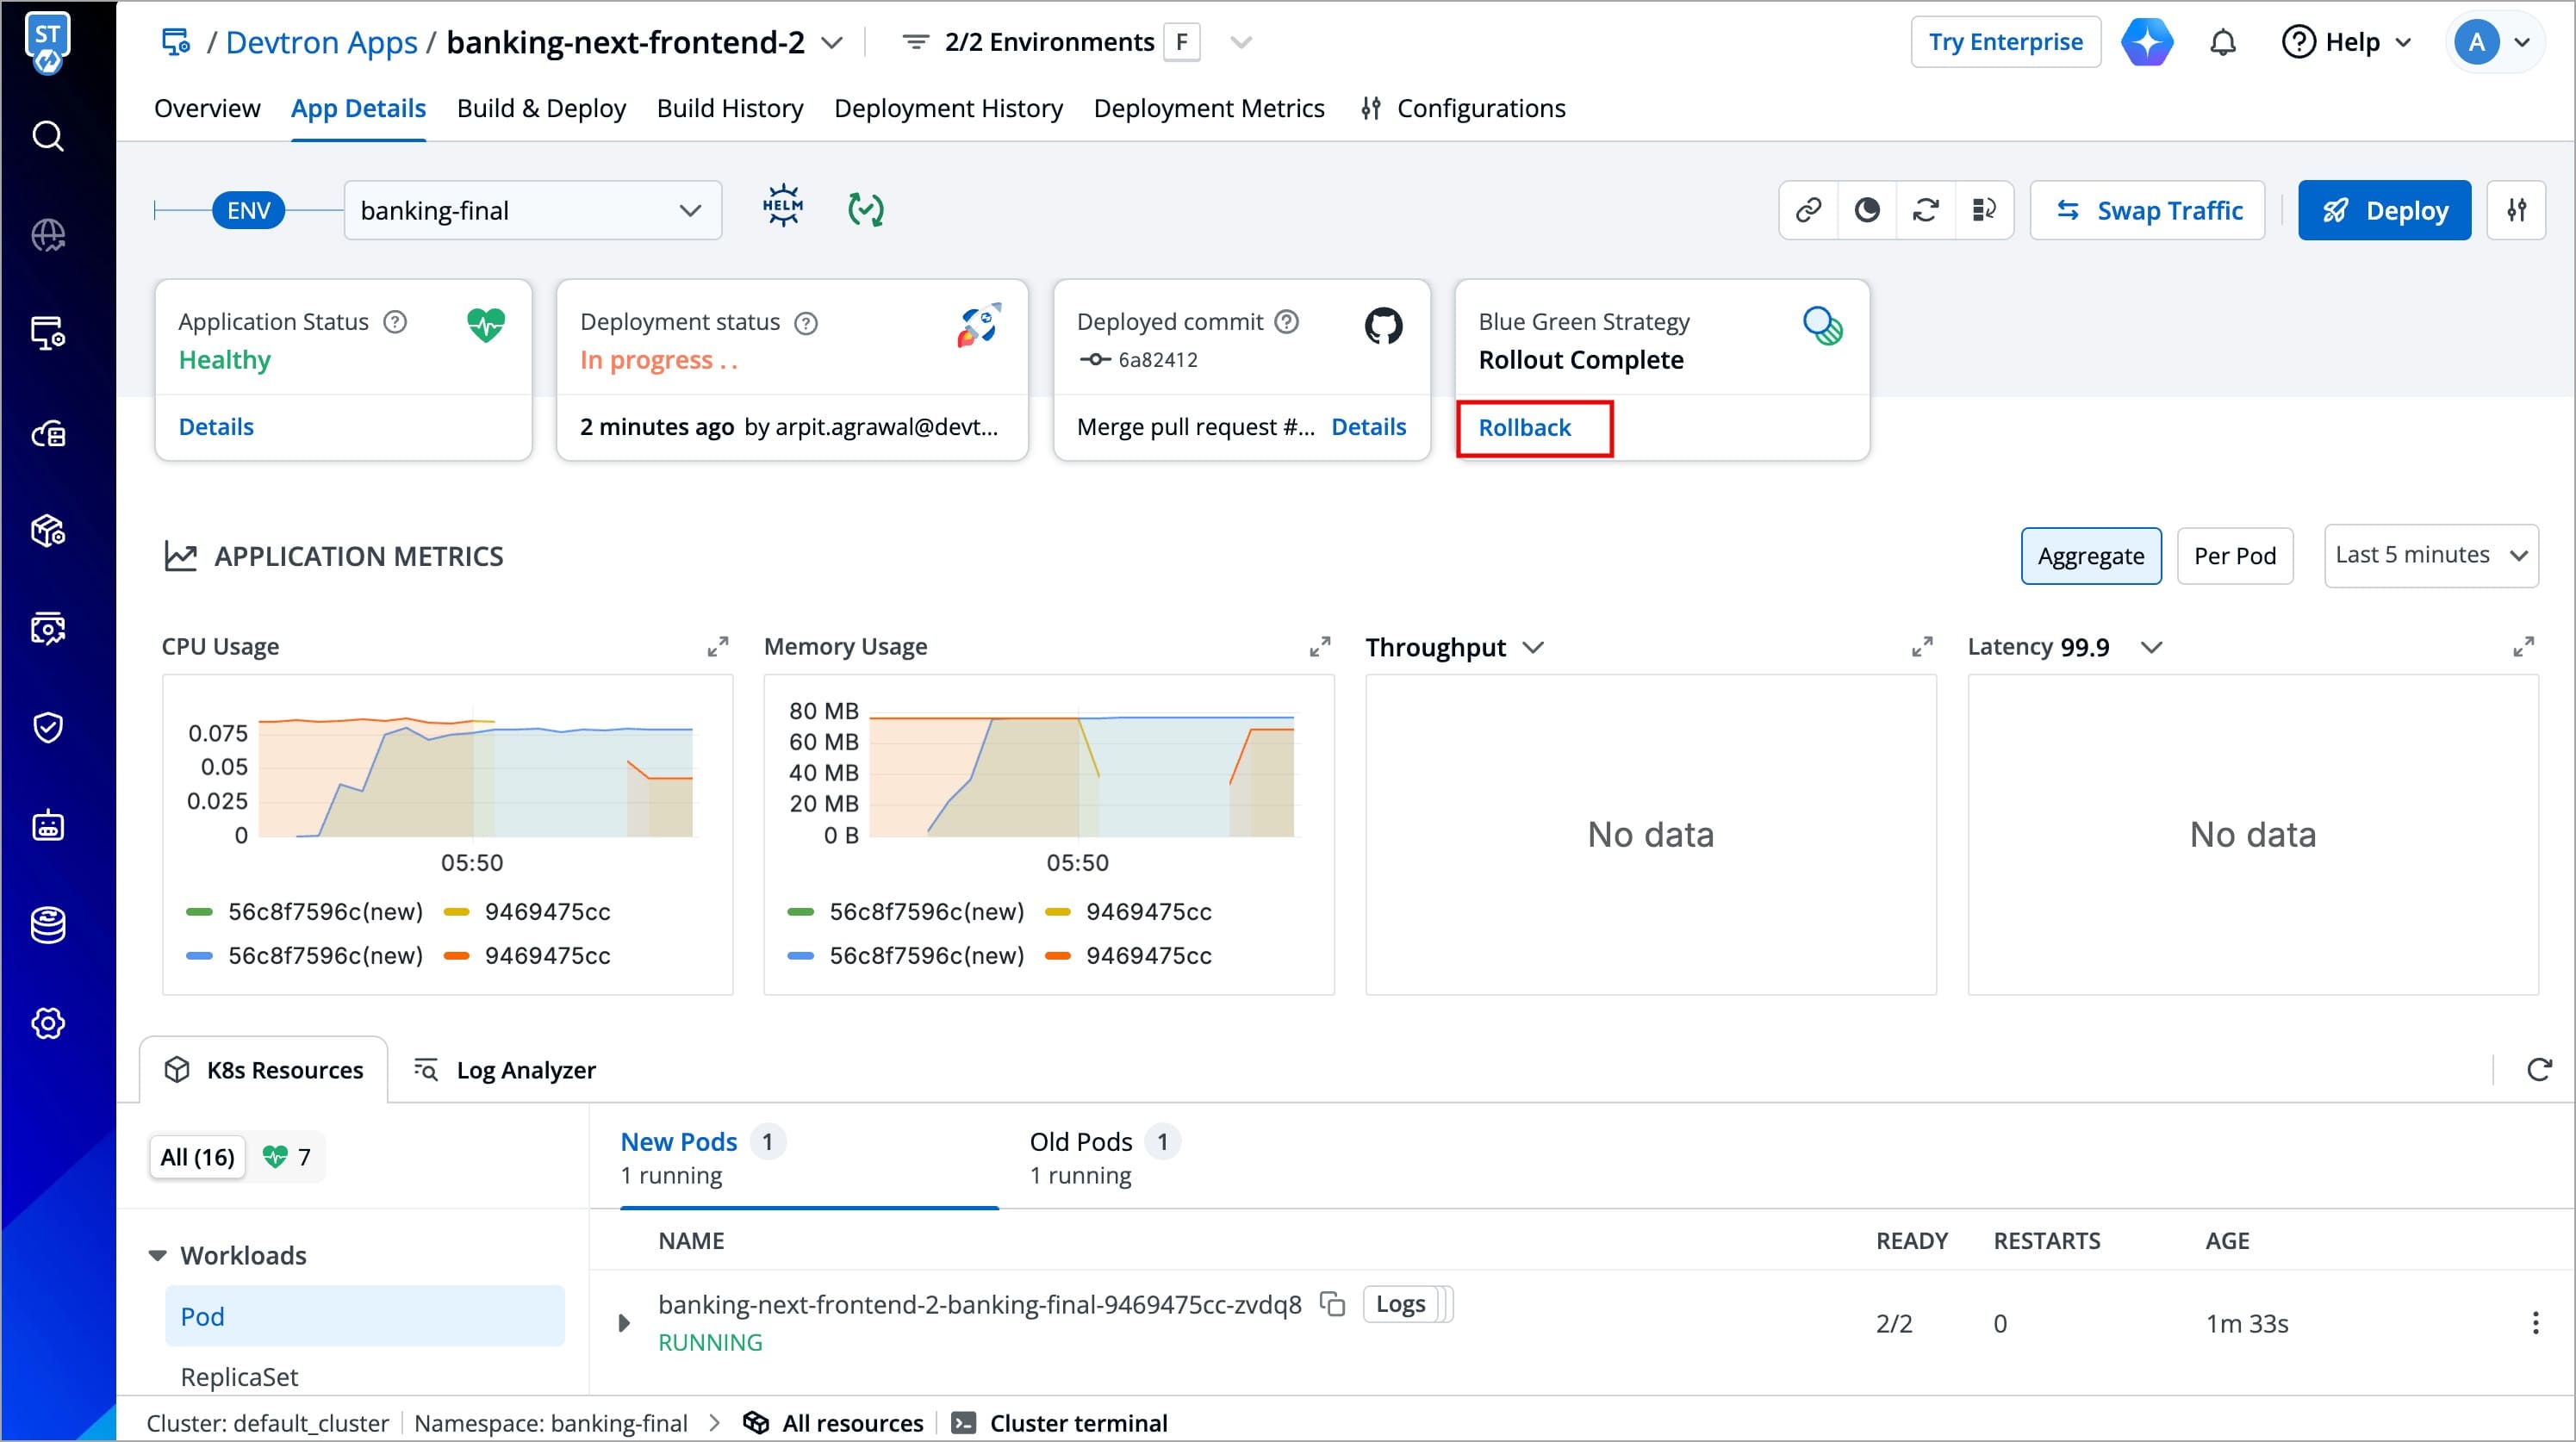Click the Rollback link
The width and height of the screenshot is (2576, 1442).
coord(1524,428)
